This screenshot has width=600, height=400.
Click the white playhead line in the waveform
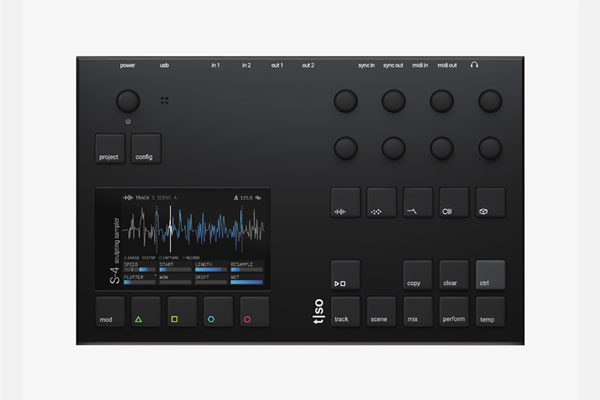[x=171, y=229]
